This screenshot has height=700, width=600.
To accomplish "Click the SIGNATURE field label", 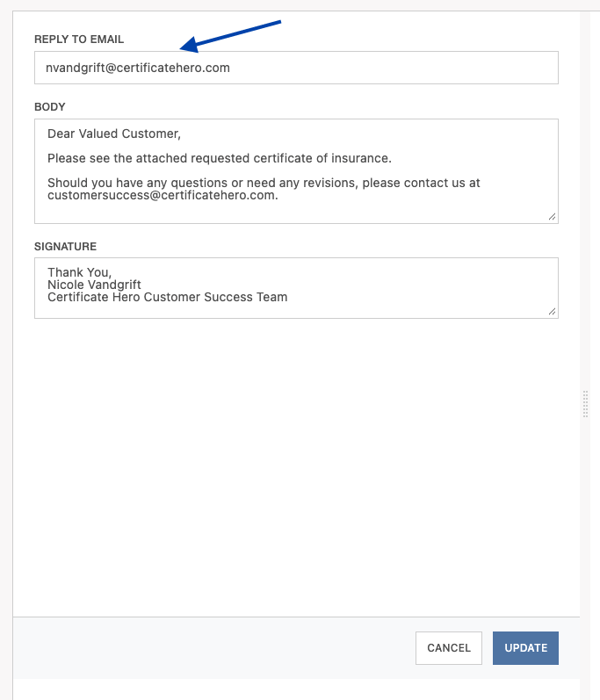I will coord(65,246).
